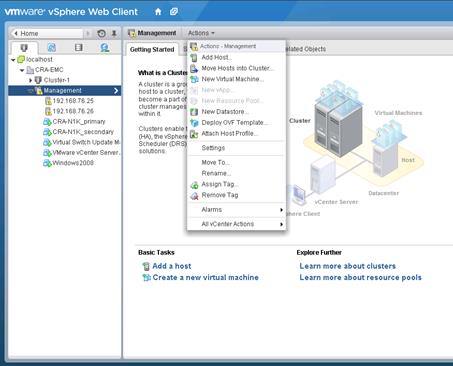
Task: Click VM icon for CRA-N1K_secondary
Action: tap(47, 132)
